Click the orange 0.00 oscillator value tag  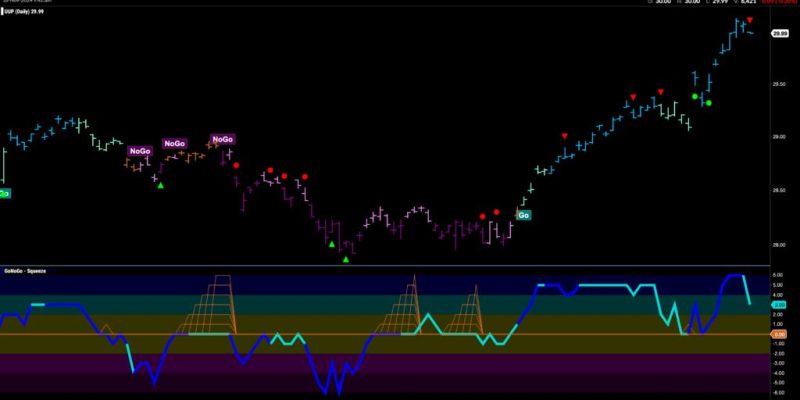(779, 334)
